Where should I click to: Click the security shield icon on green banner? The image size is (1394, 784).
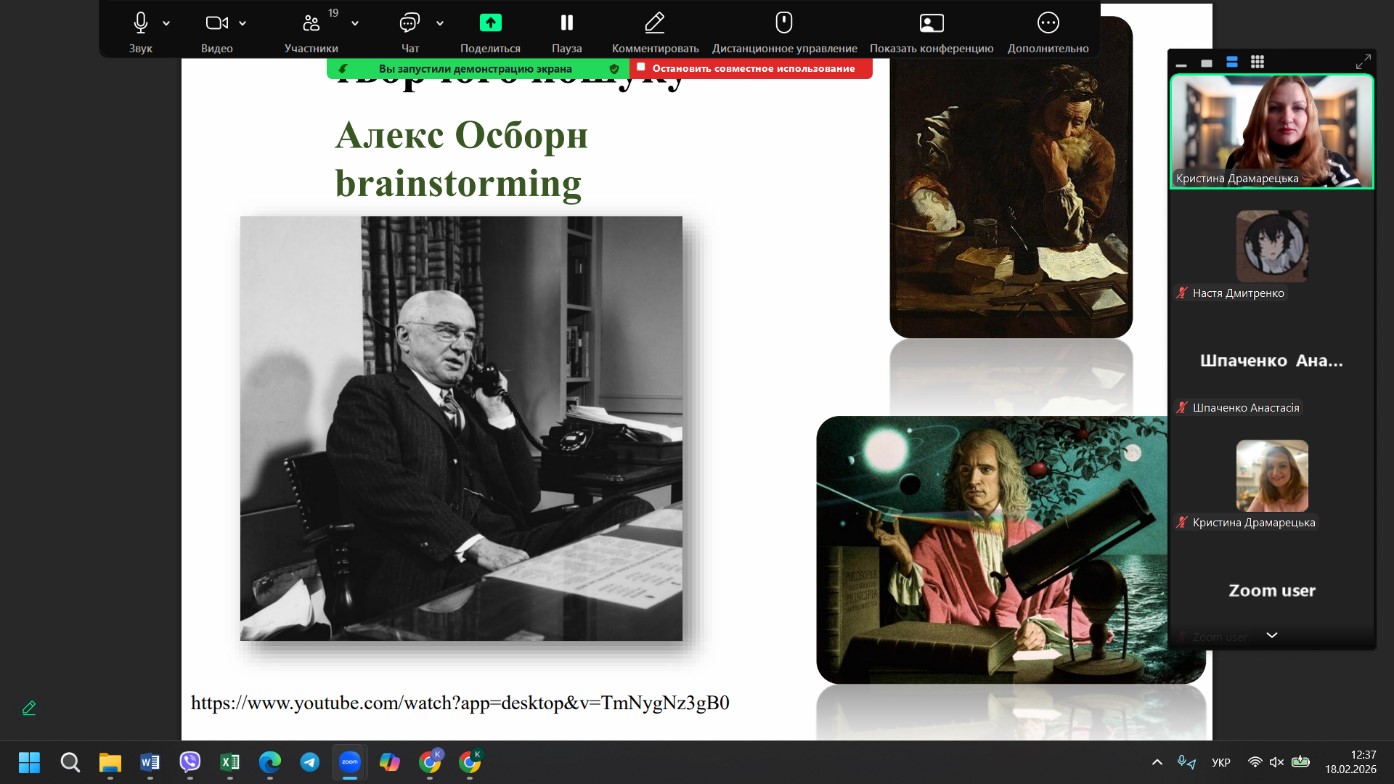[614, 68]
